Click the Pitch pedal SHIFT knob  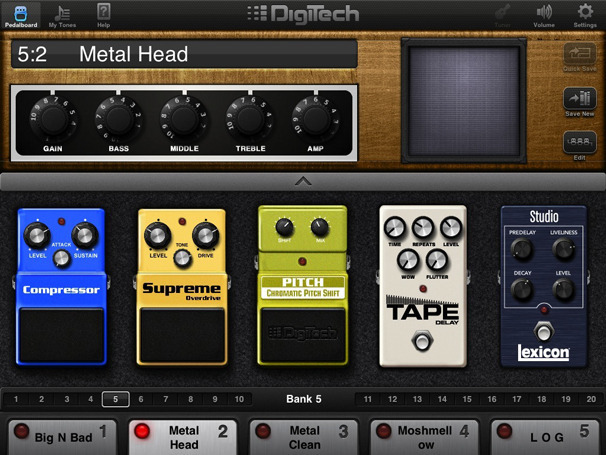[284, 227]
